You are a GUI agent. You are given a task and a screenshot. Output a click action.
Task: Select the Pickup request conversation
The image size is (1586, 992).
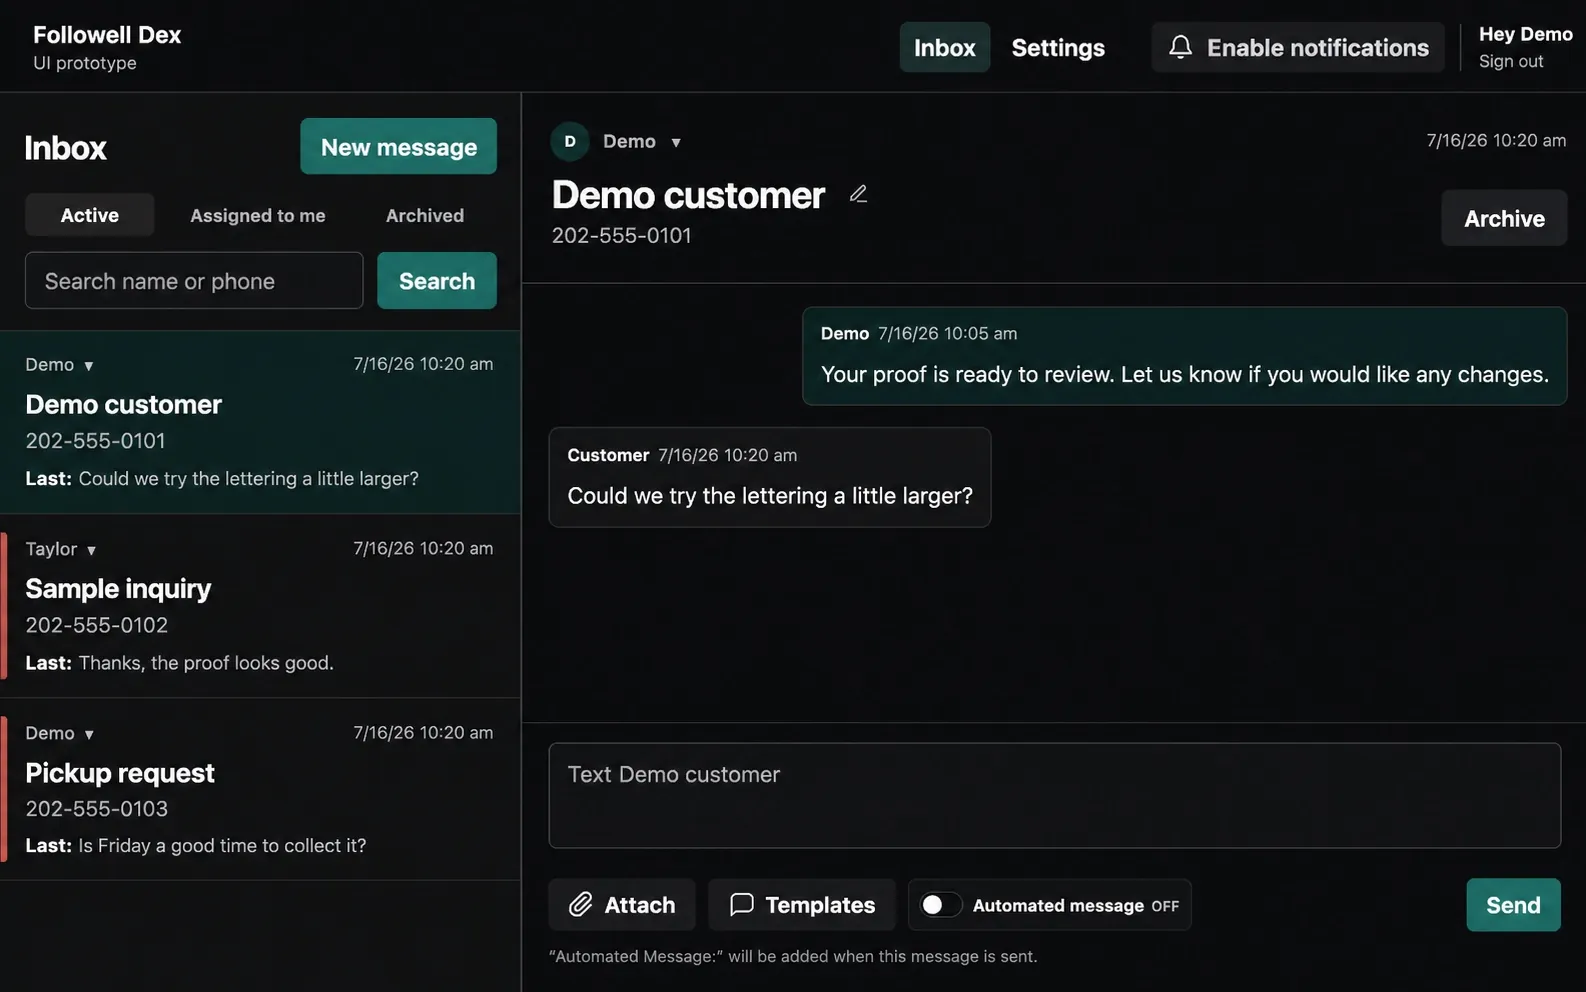pyautogui.click(x=260, y=790)
